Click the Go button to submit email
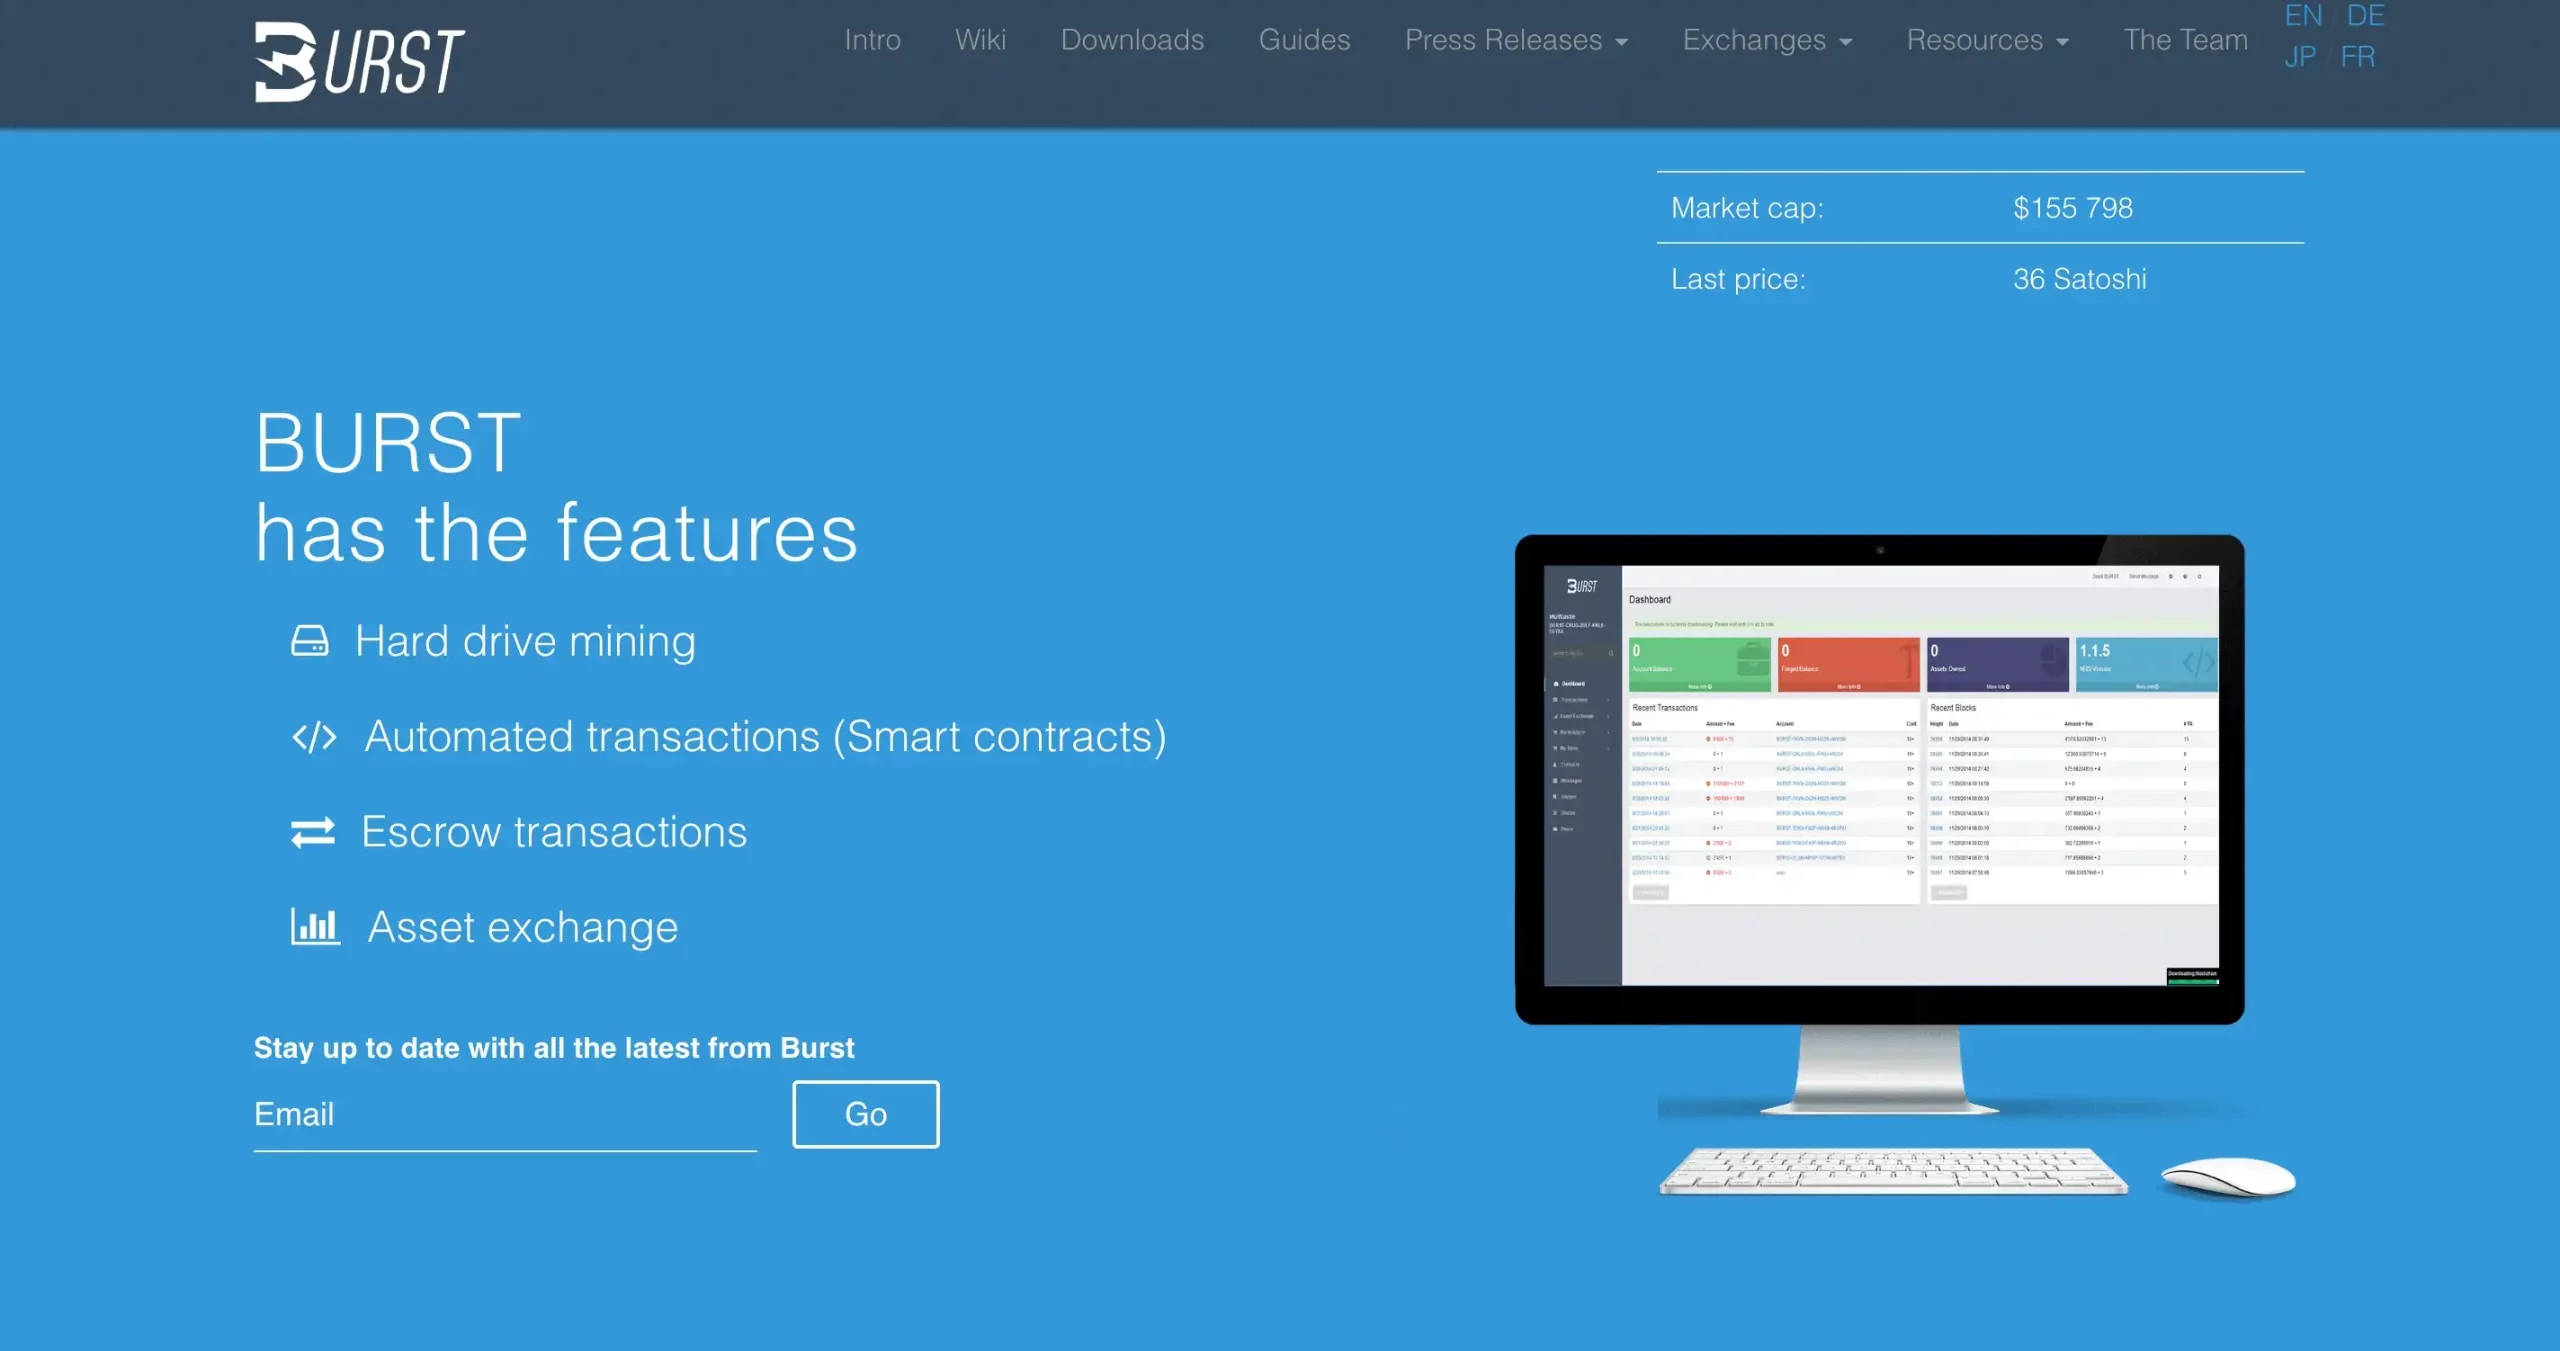This screenshot has width=2560, height=1351. coord(865,1114)
